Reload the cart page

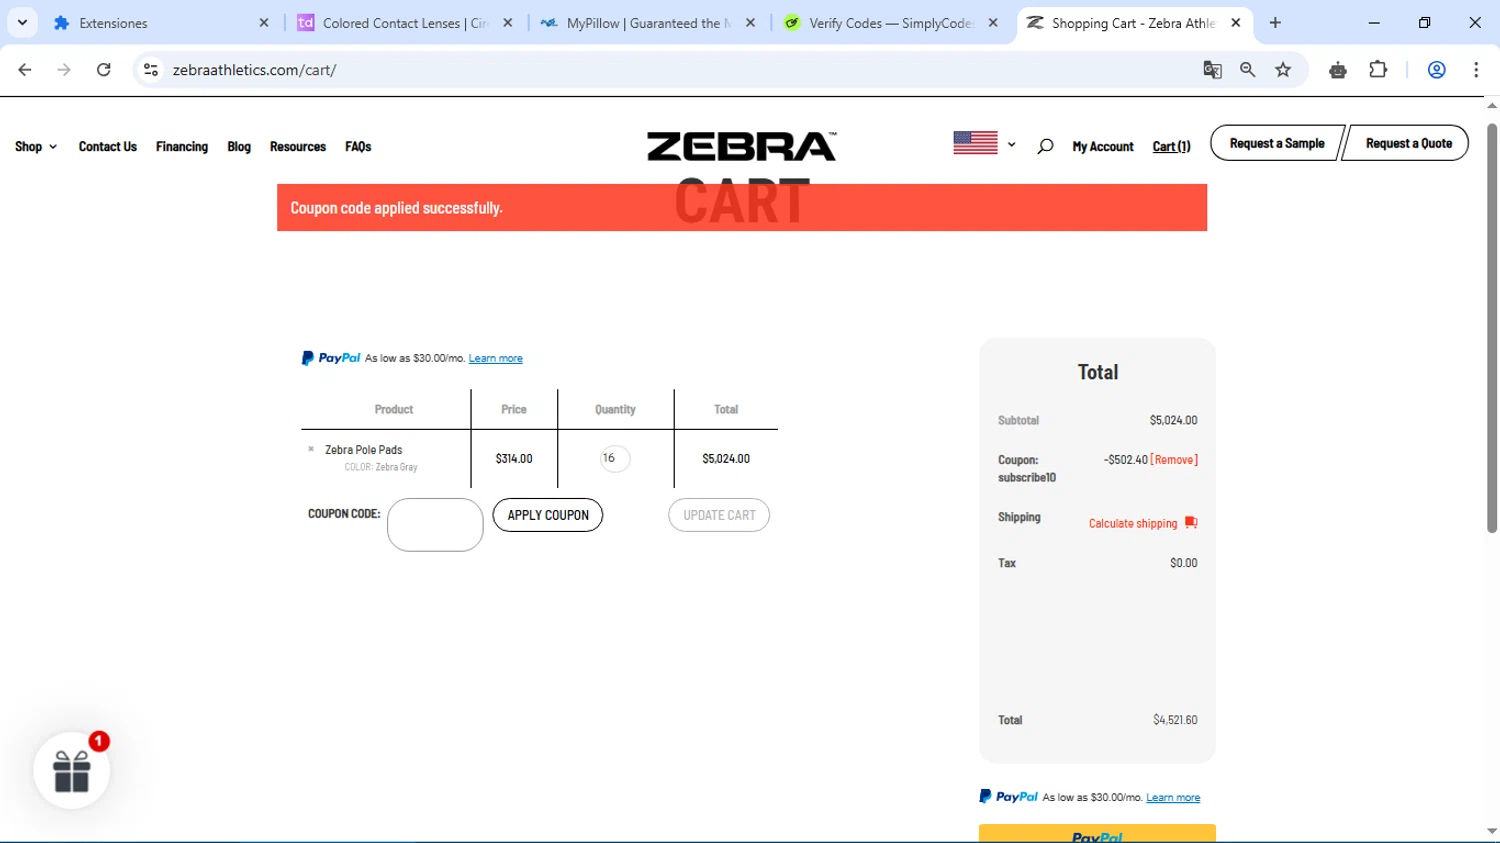[104, 69]
